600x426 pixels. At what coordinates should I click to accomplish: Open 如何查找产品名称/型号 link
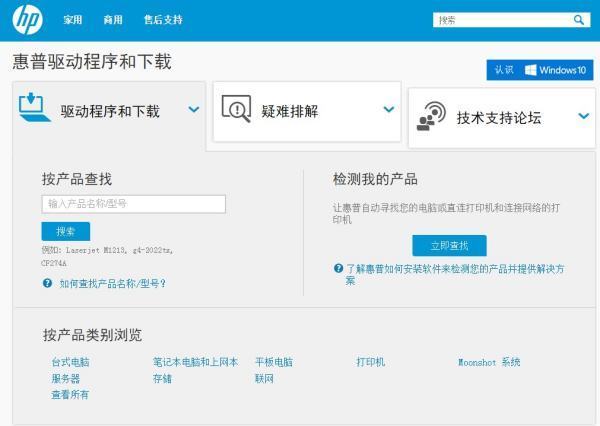(x=113, y=284)
